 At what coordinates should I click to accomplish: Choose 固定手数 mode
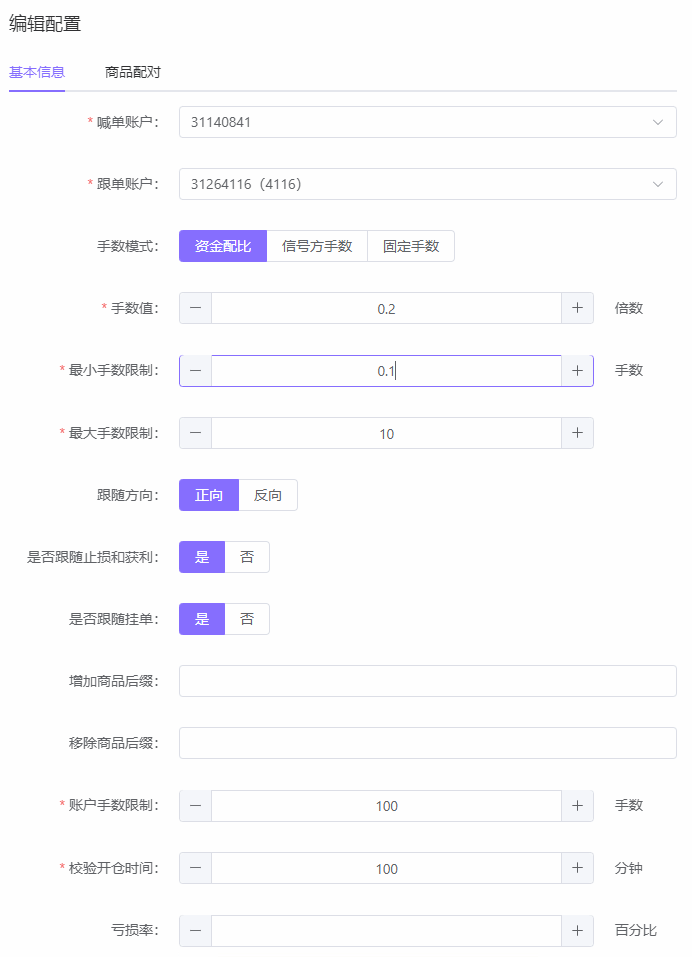[411, 246]
